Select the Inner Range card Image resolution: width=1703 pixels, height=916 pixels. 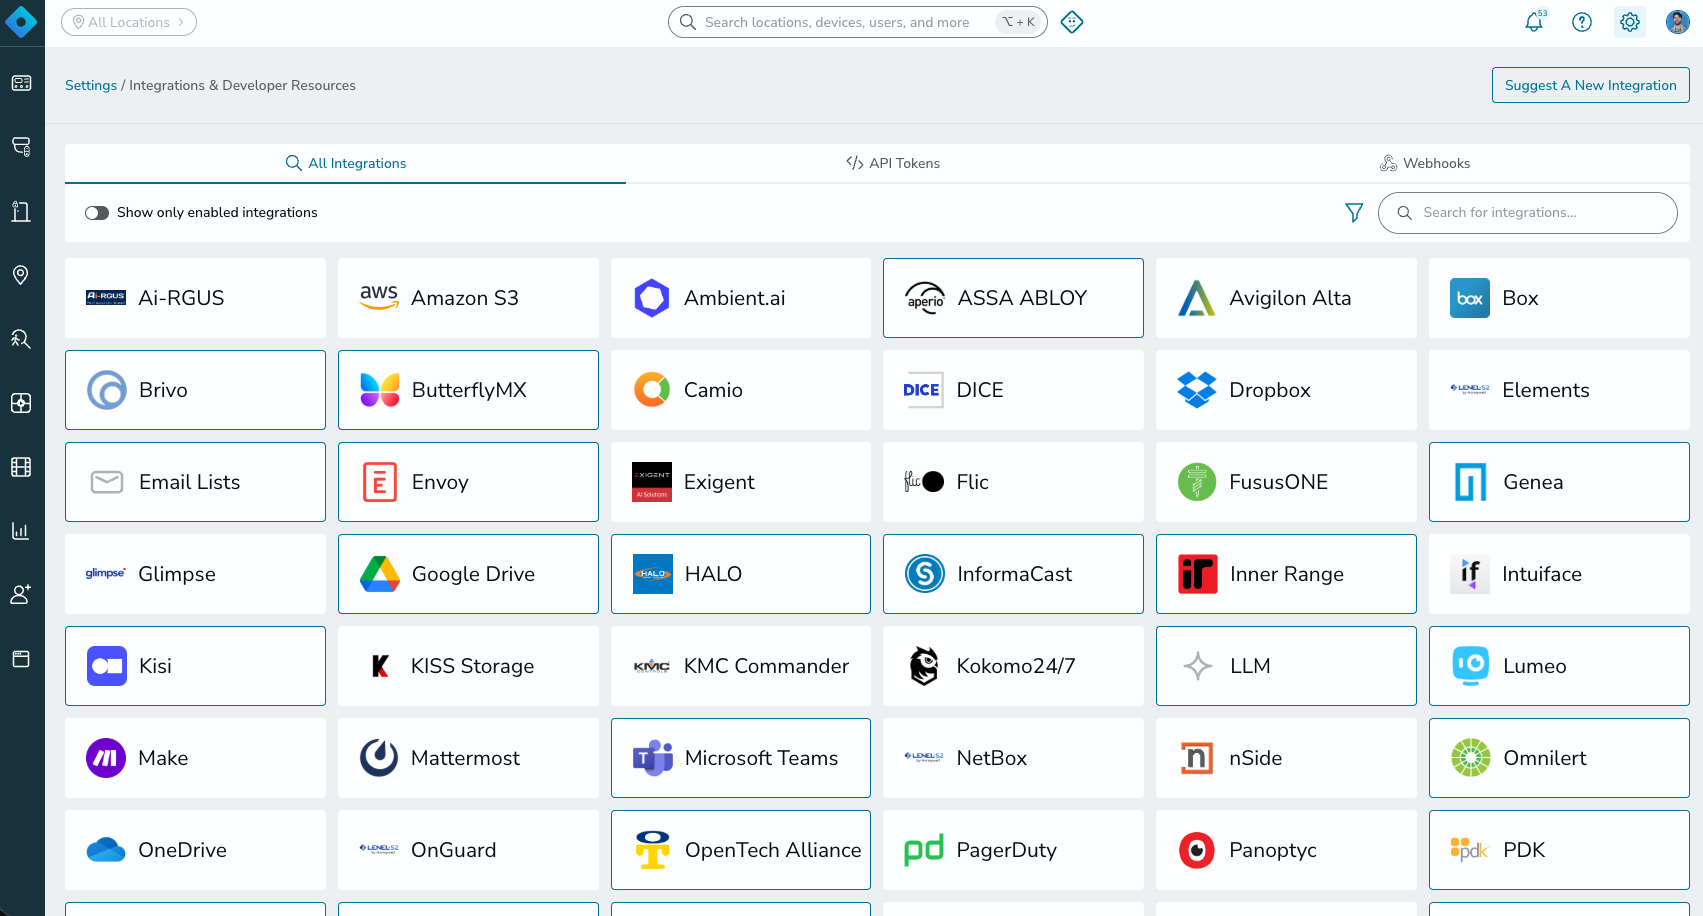tap(1286, 574)
